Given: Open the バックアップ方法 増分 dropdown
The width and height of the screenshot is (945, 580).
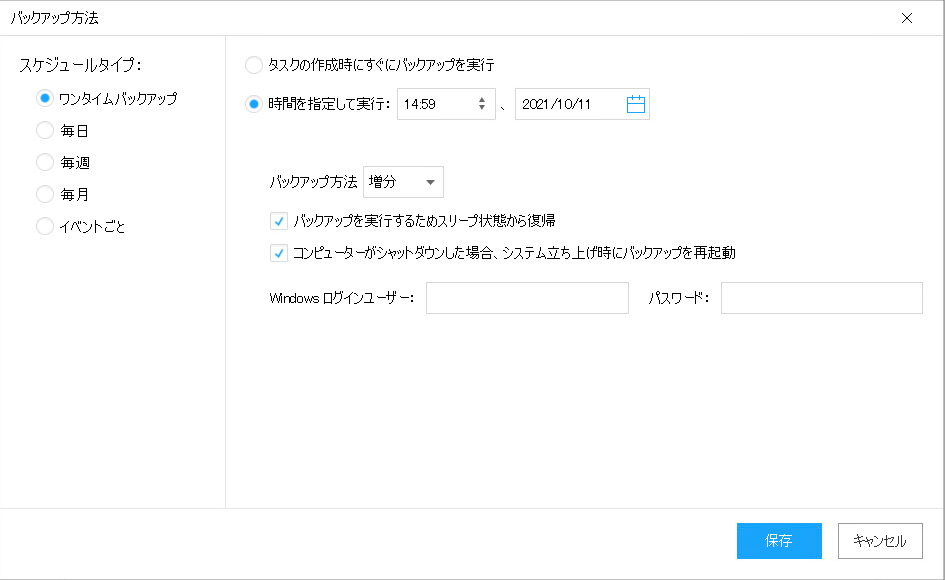Looking at the screenshot, I should [403, 182].
